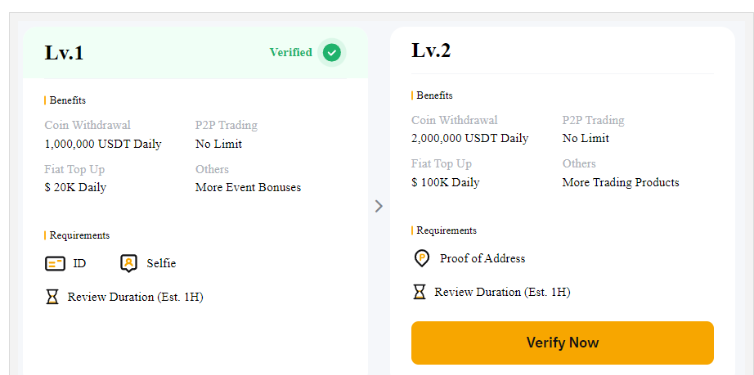Viewport: 754px width, 375px height.
Task: Click Requirements label in Lv.1 card
Action: pos(79,236)
